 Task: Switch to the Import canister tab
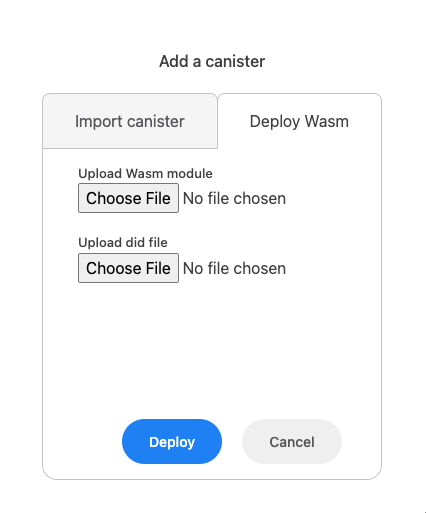(130, 121)
